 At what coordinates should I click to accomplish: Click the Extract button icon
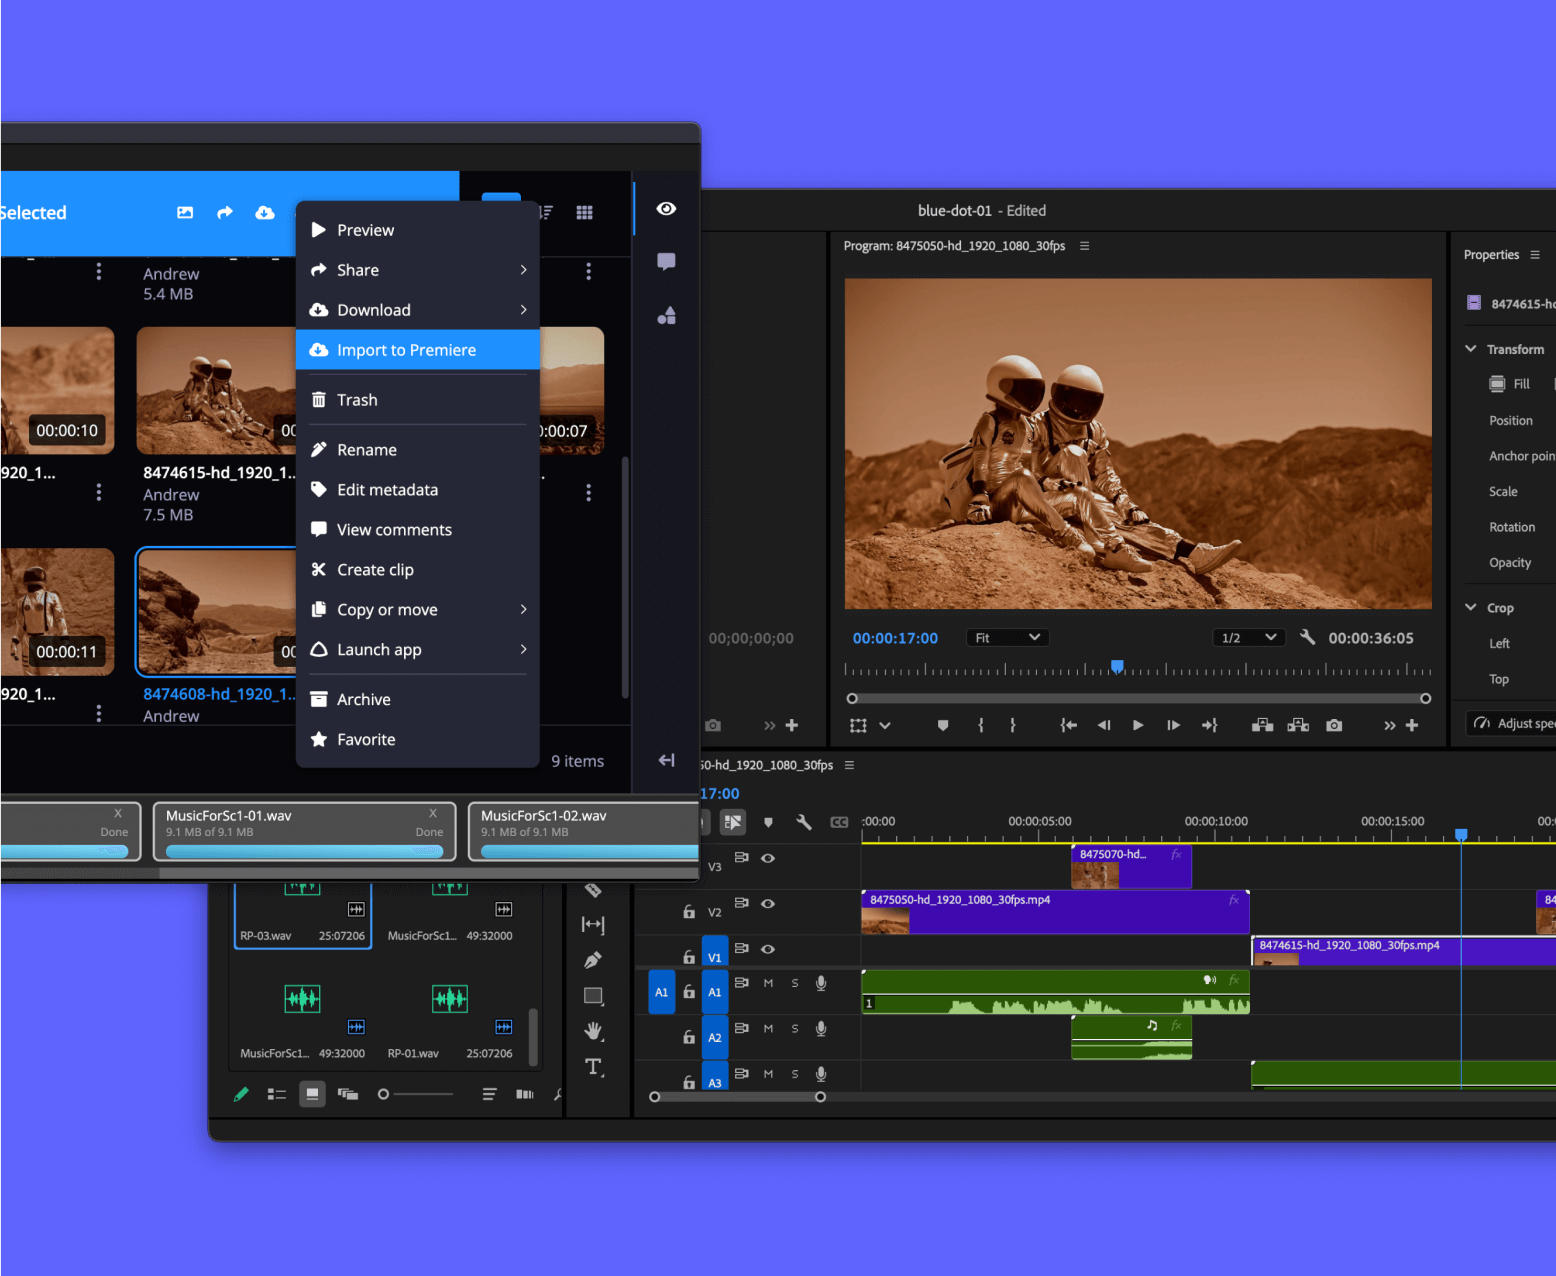(x=1298, y=725)
